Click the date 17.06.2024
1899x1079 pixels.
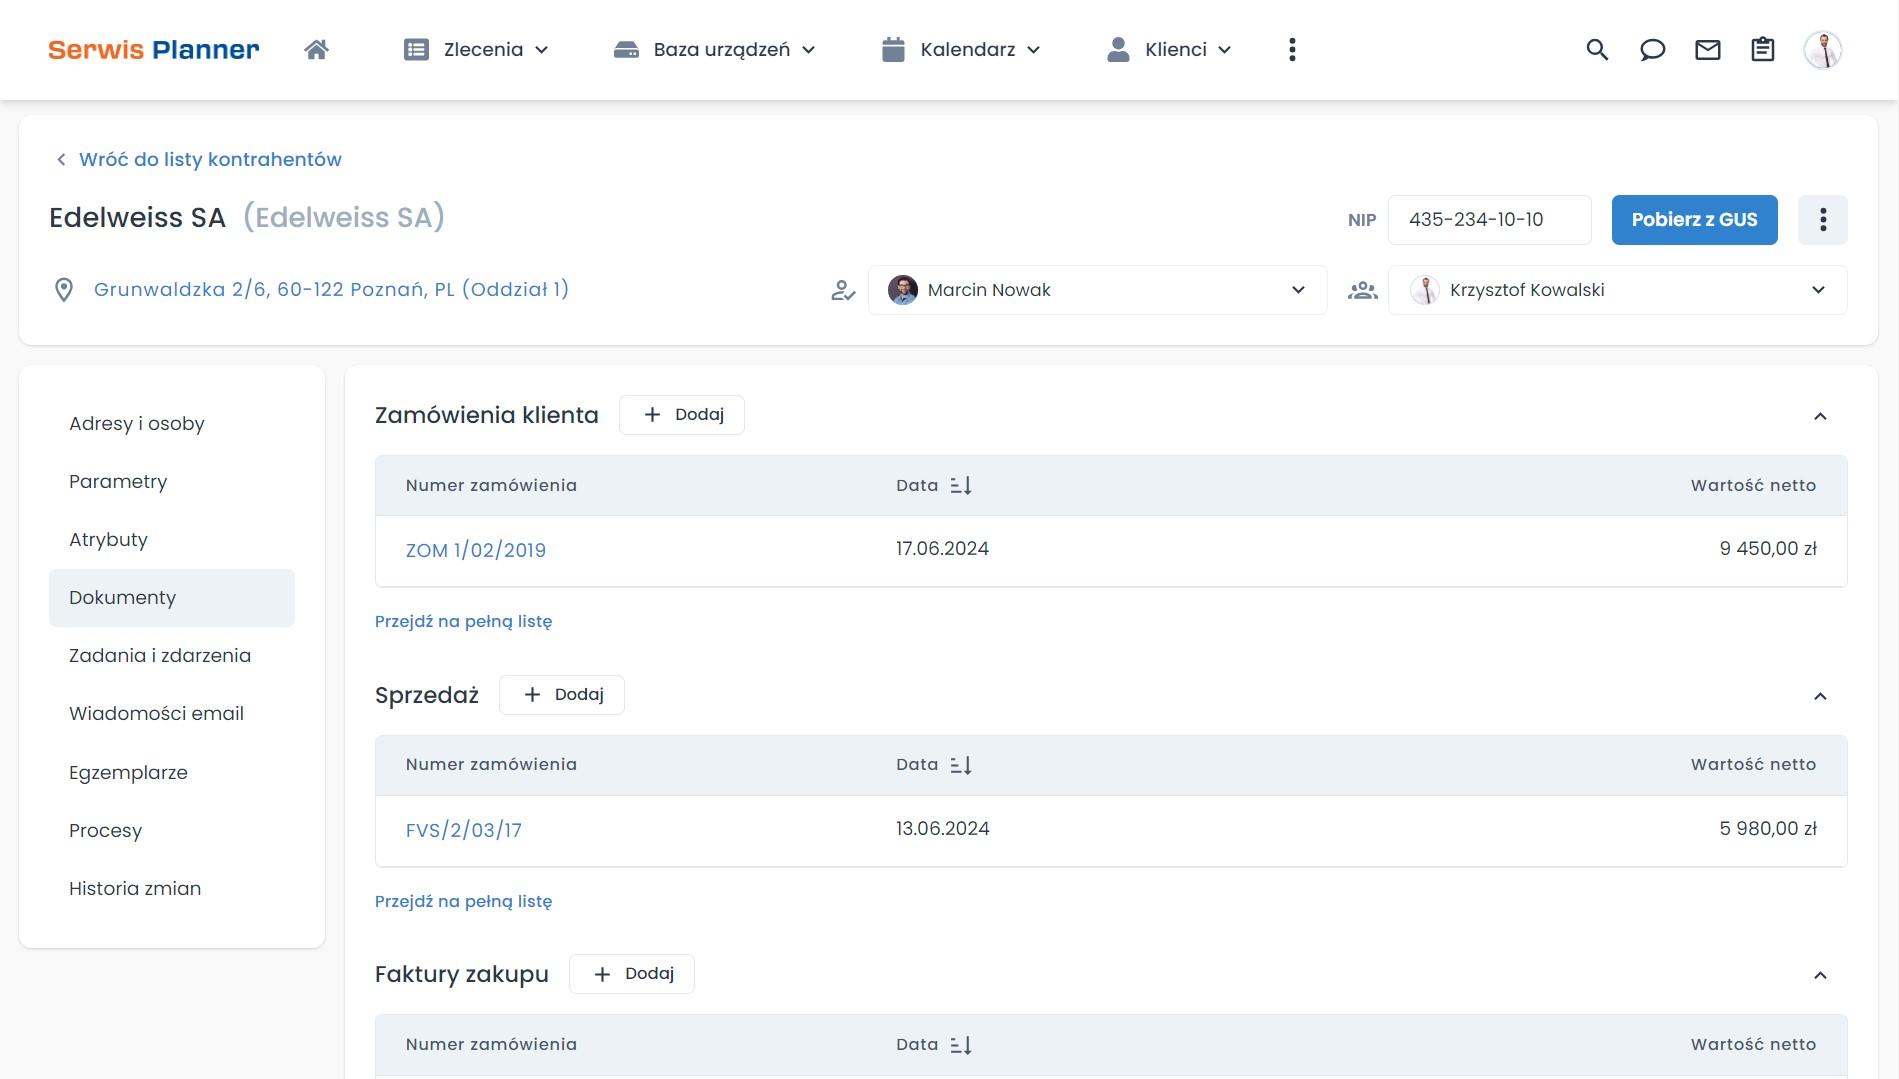pos(942,549)
